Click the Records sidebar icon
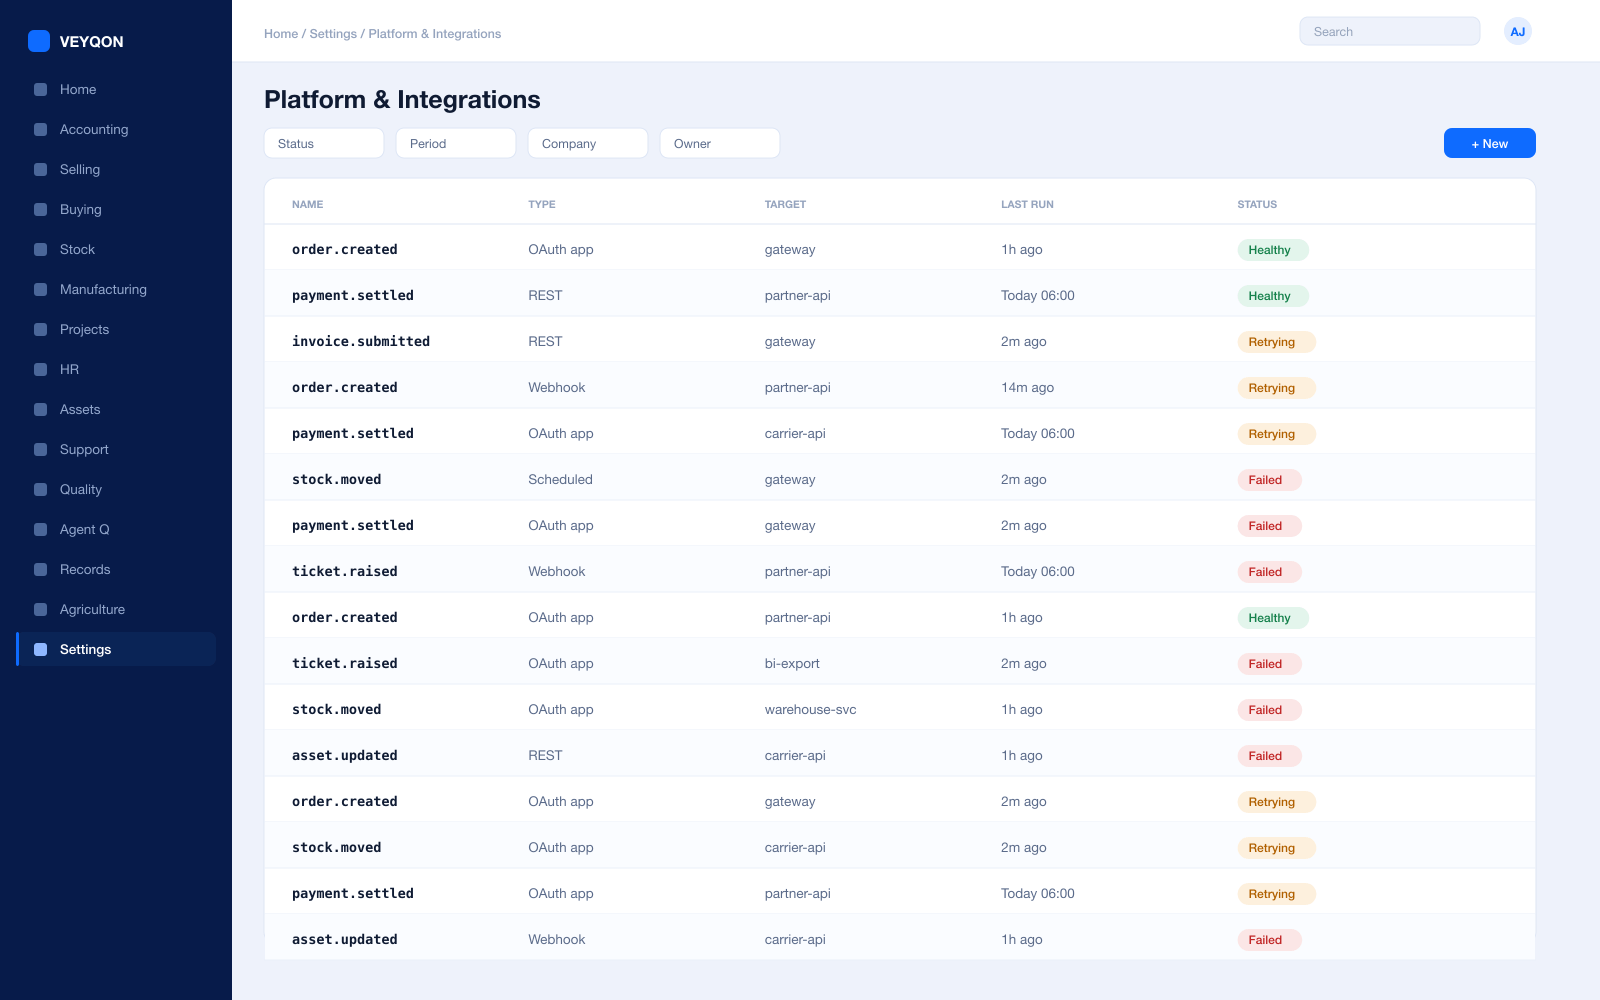Image resolution: width=1600 pixels, height=1000 pixels. (41, 569)
